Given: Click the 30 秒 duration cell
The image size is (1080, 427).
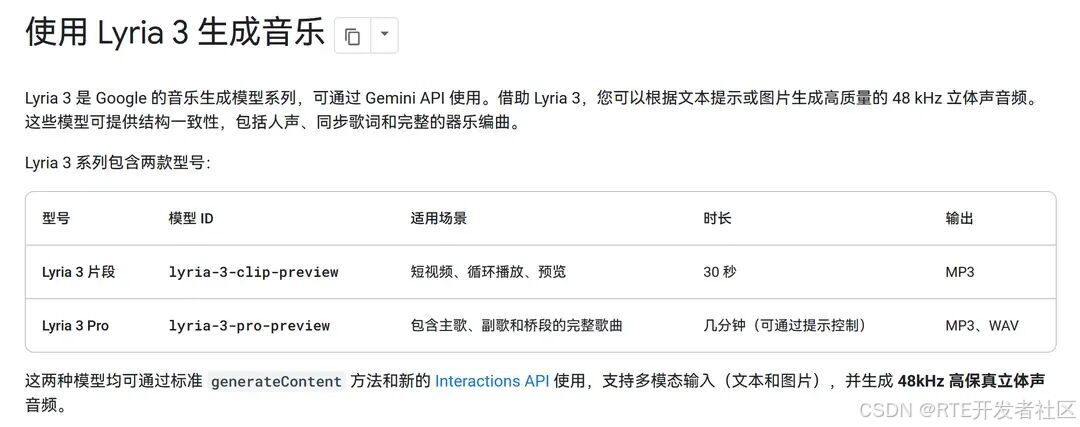Looking at the screenshot, I should click(x=720, y=272).
